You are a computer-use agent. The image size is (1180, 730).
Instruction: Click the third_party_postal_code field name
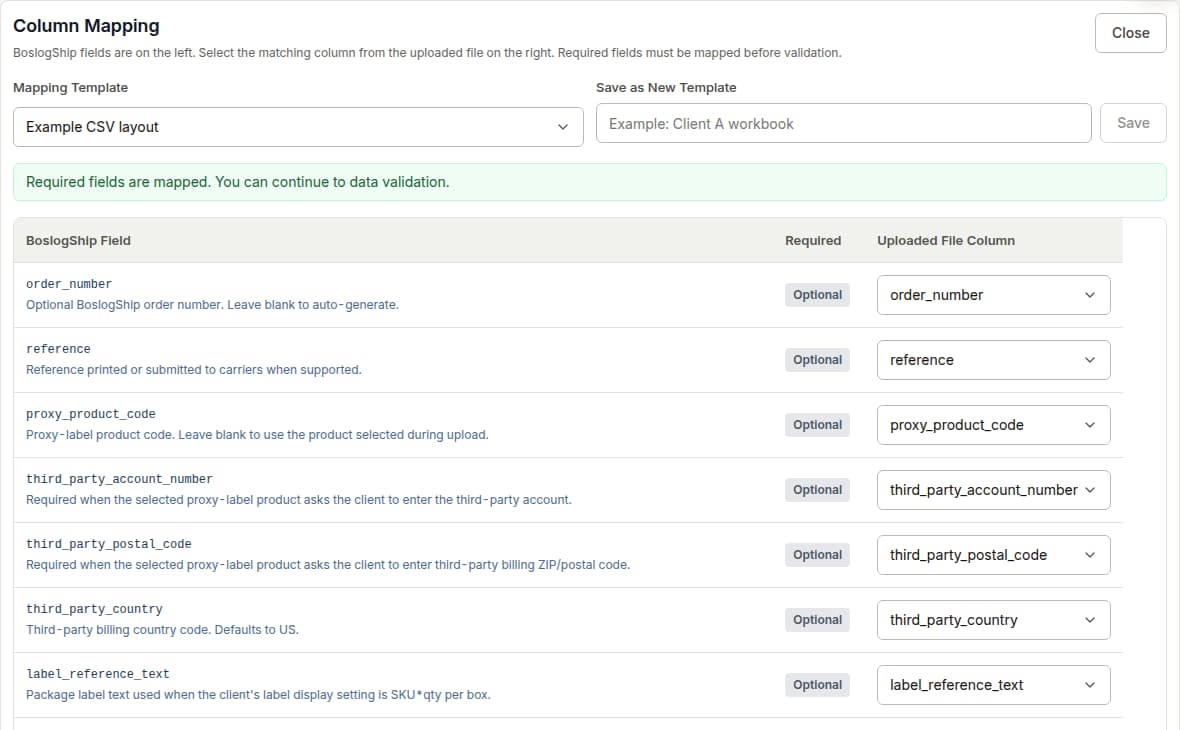[108, 544]
